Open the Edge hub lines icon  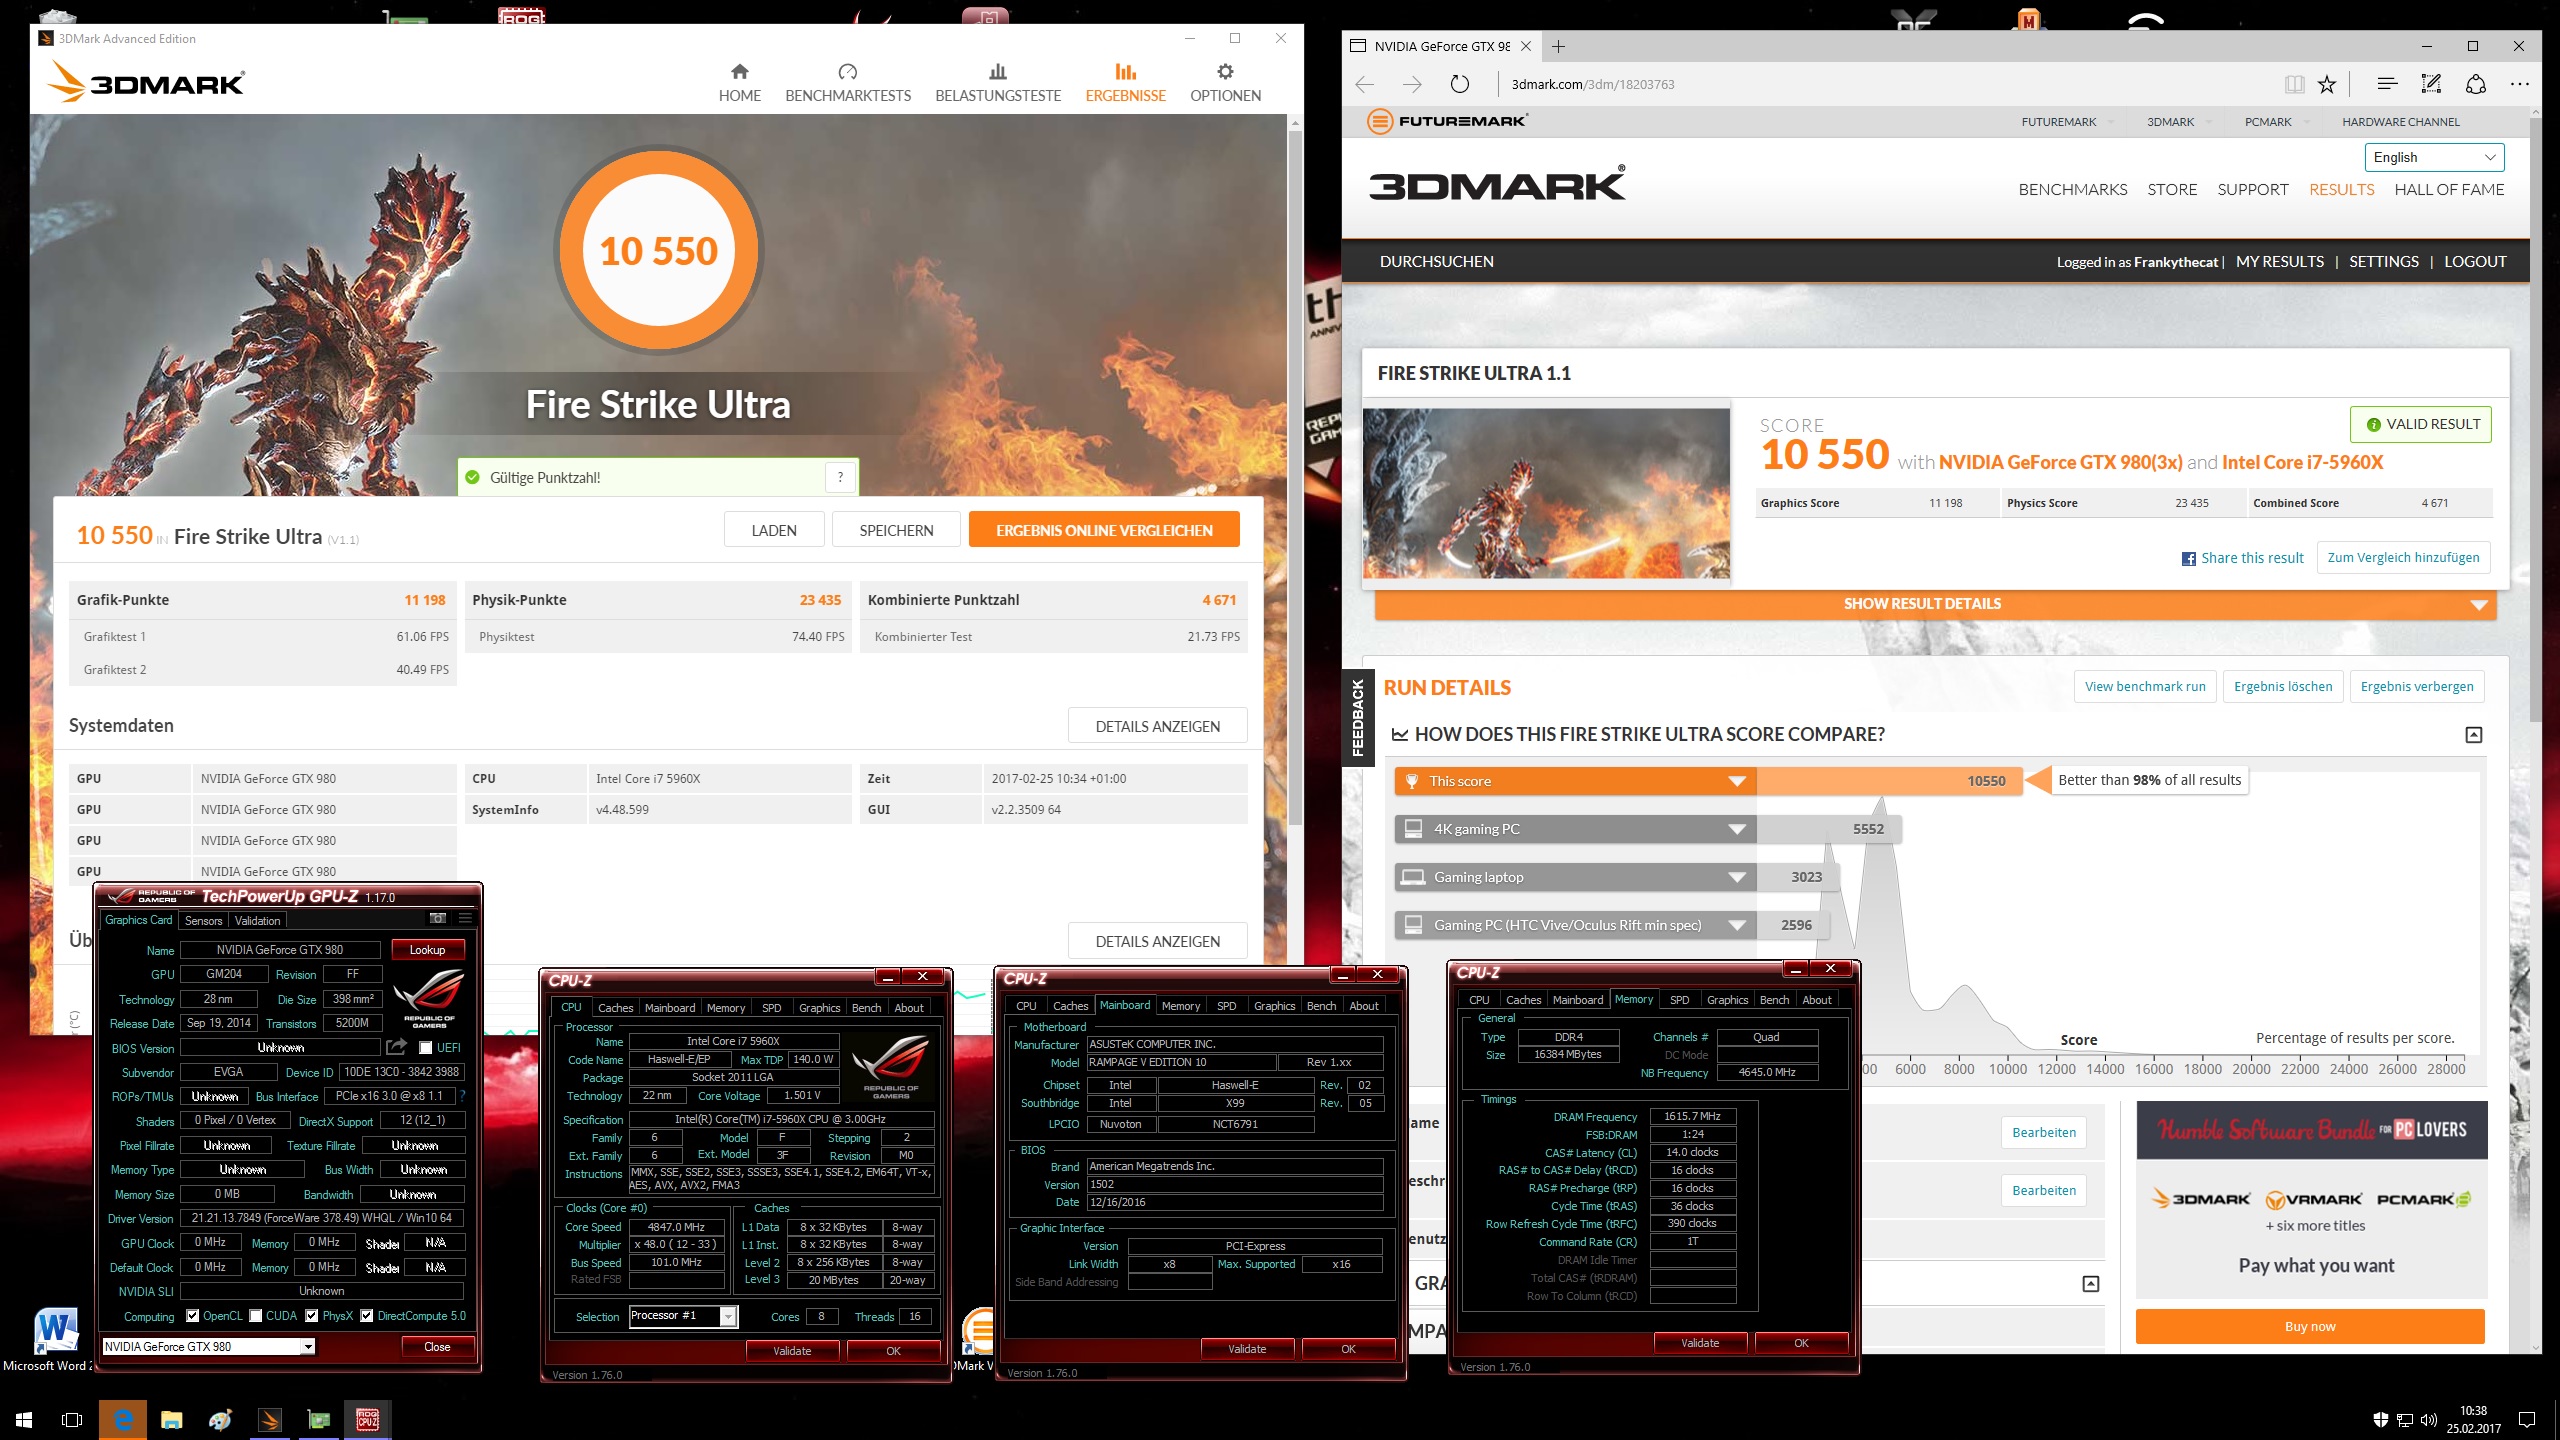click(x=2387, y=84)
